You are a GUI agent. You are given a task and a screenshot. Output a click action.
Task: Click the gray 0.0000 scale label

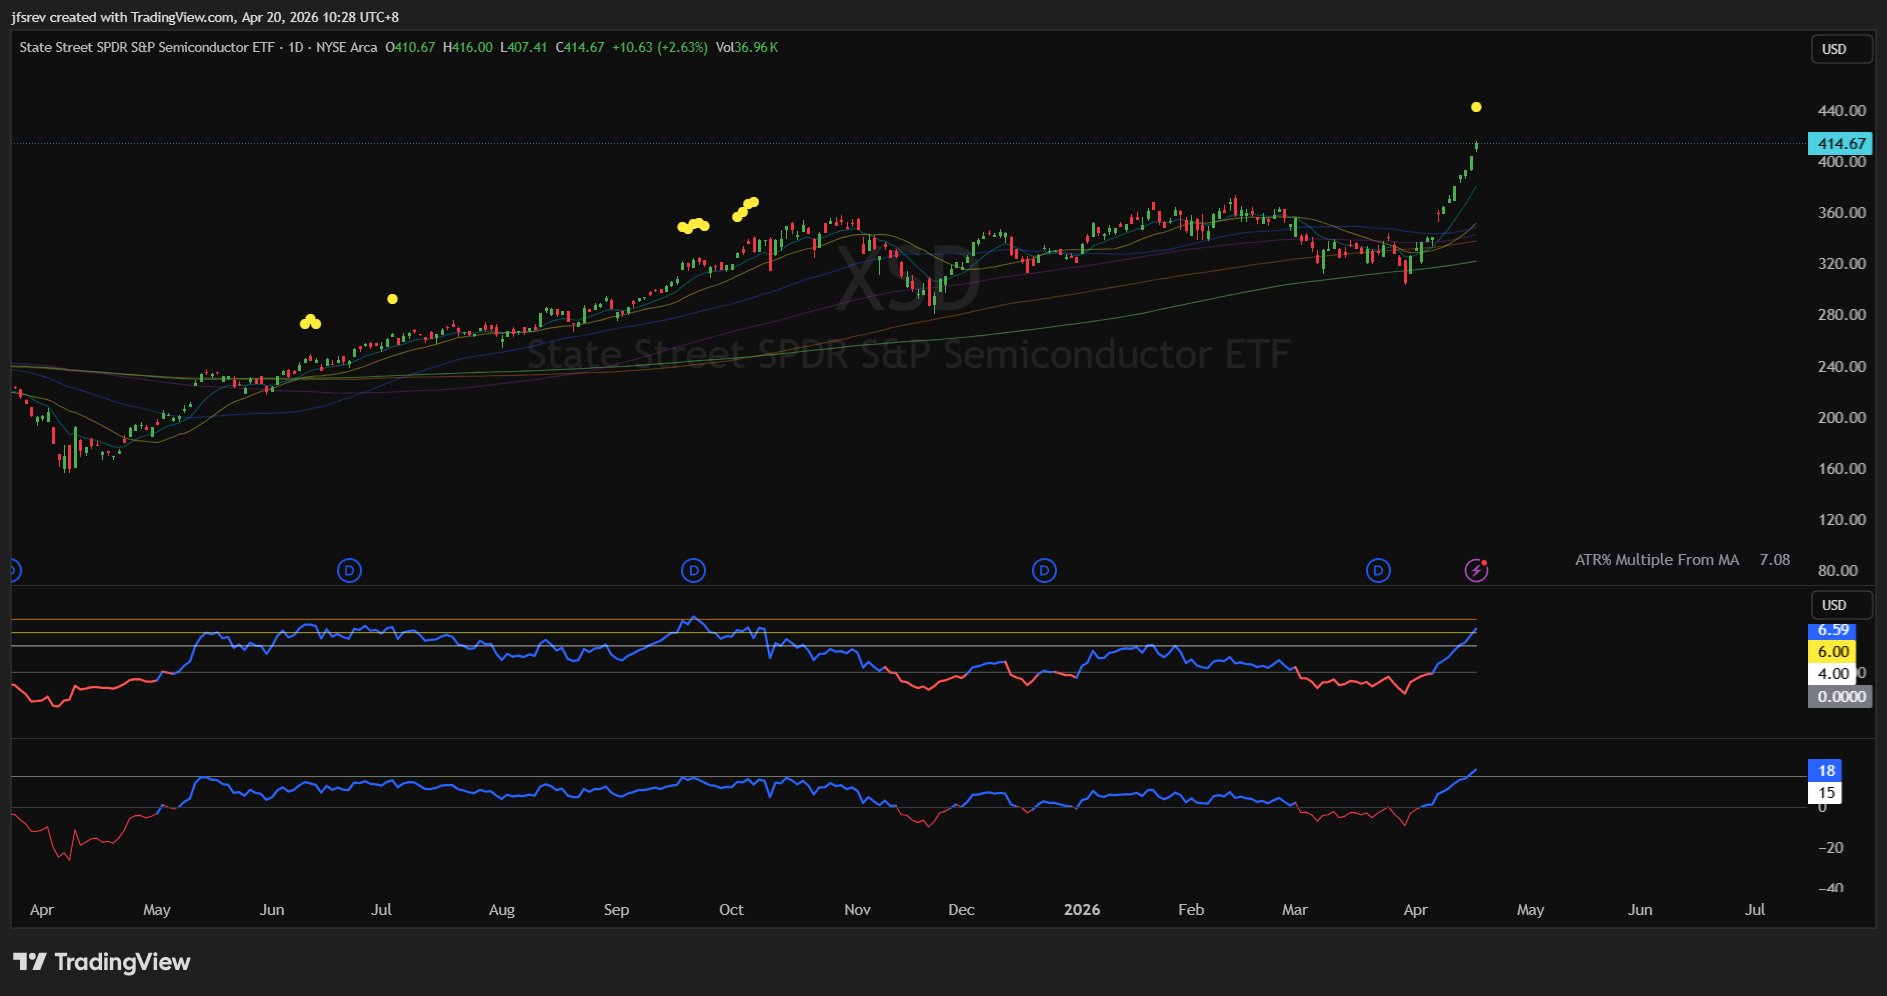coord(1840,696)
